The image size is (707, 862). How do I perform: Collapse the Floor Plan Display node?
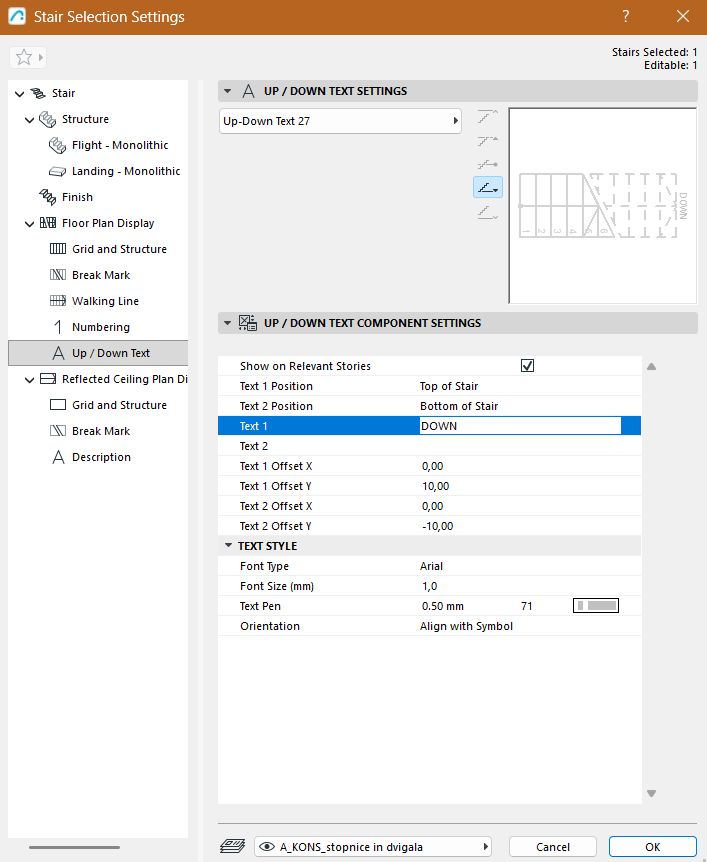[30, 223]
